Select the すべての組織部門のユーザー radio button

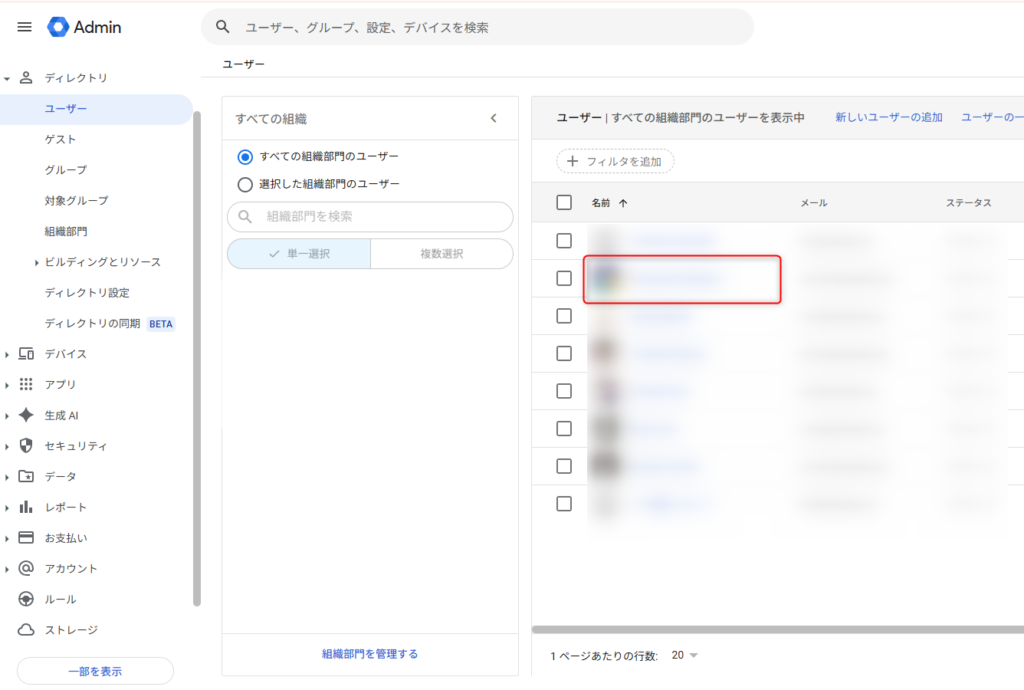(245, 157)
